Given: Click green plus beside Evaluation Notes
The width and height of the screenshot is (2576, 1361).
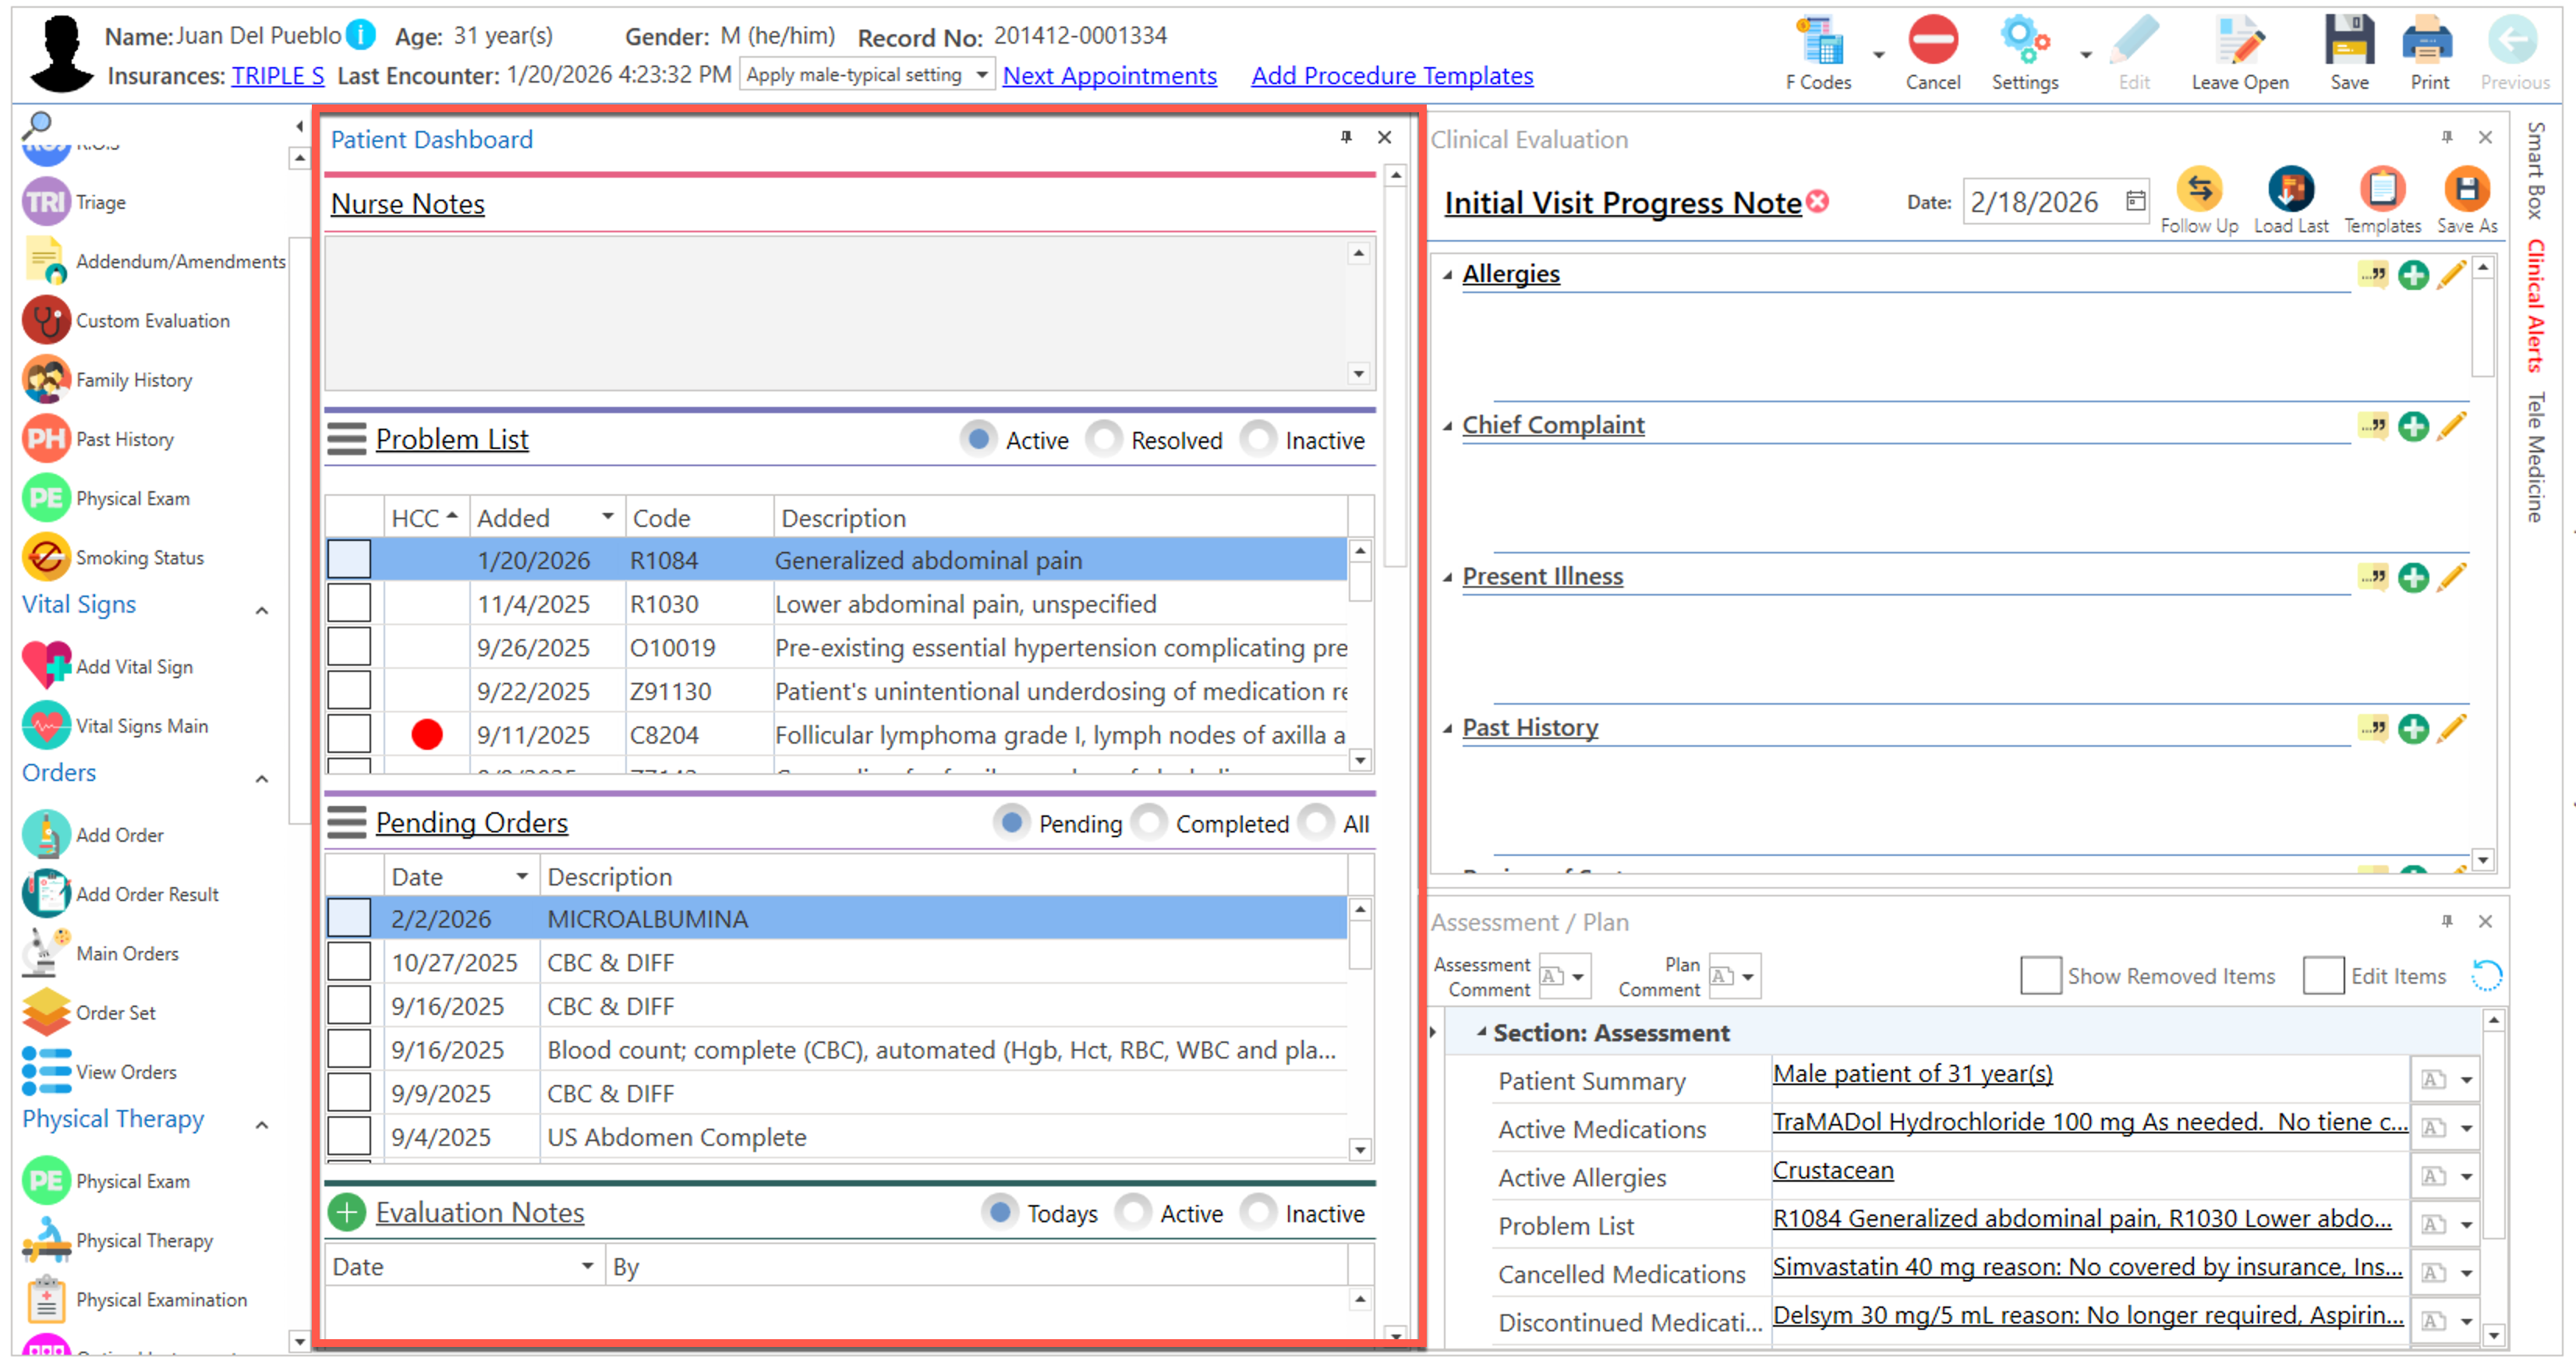Looking at the screenshot, I should click(x=347, y=1213).
